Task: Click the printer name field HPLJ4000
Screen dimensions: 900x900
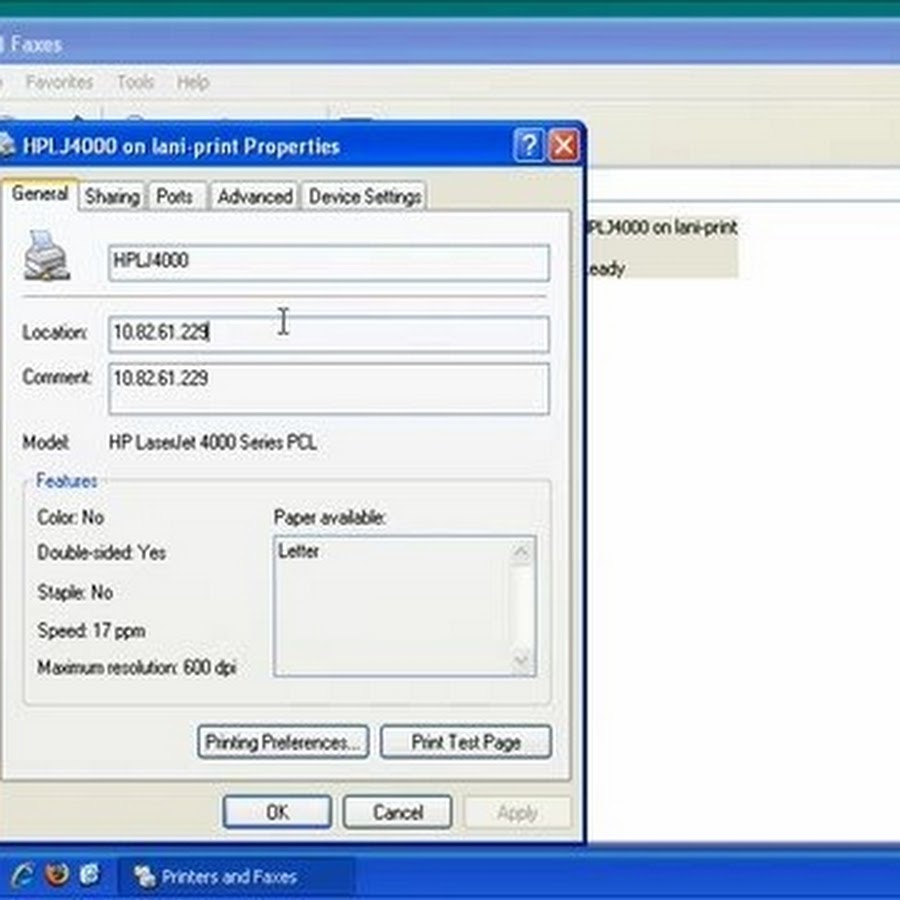Action: [x=328, y=263]
